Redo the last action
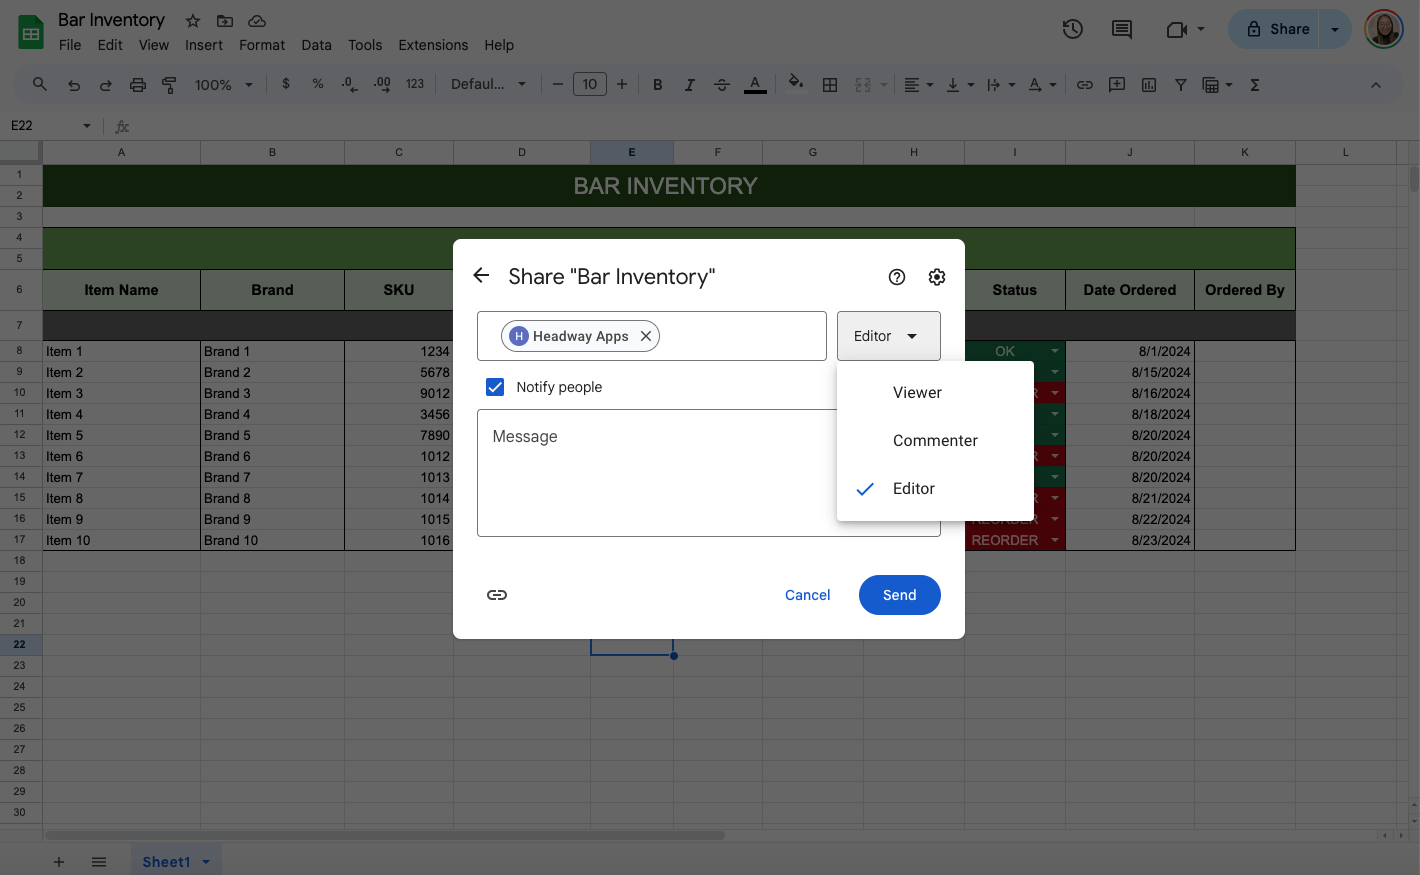 coord(106,85)
